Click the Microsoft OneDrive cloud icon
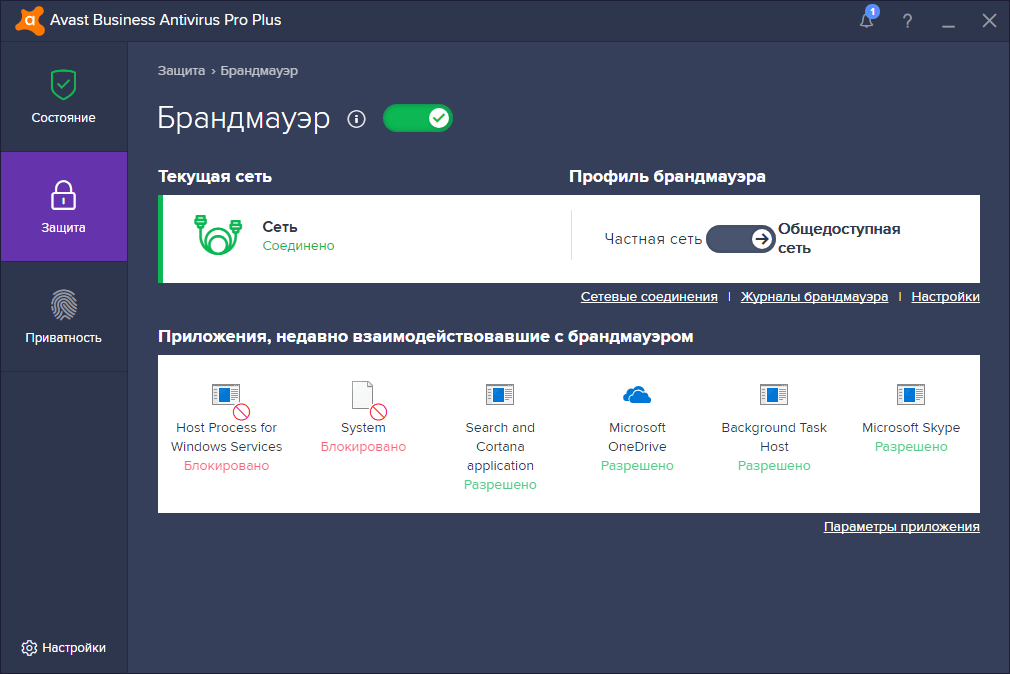The image size is (1010, 674). (637, 394)
